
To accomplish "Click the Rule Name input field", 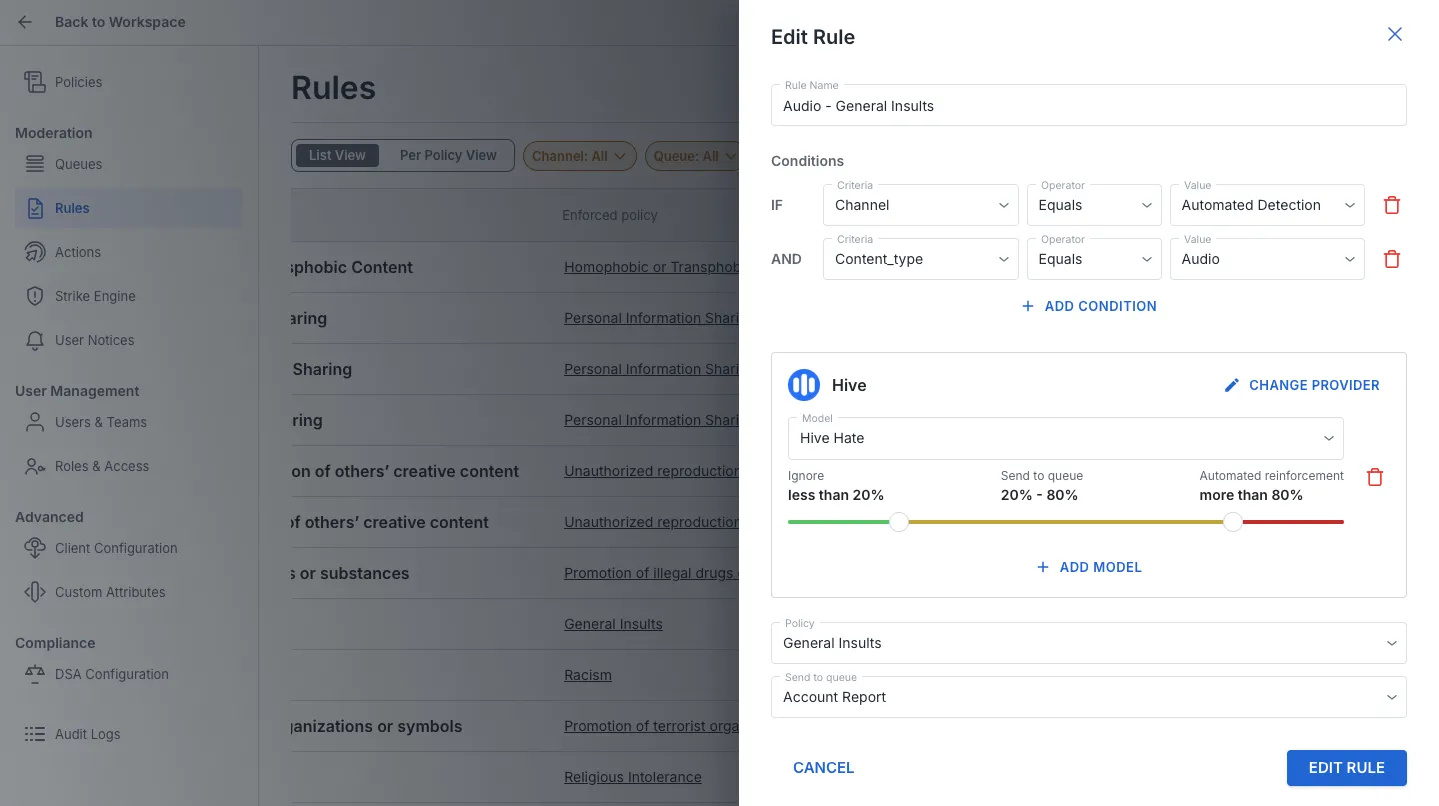I will 1089,105.
